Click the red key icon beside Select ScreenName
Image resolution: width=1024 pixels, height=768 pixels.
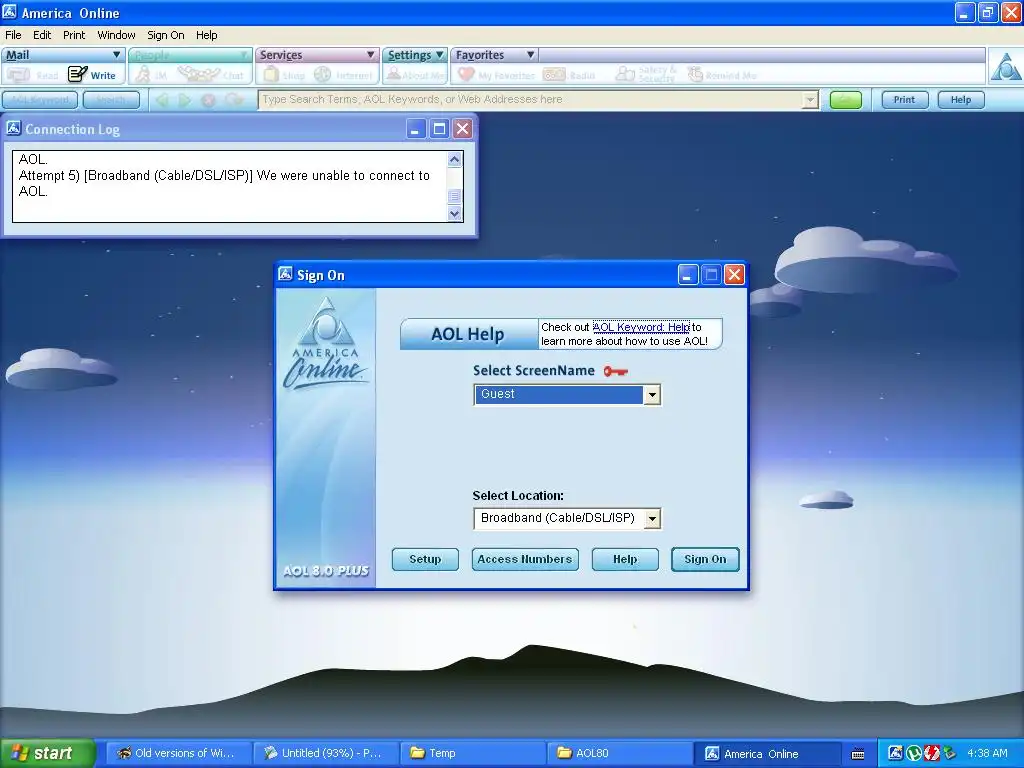615,371
